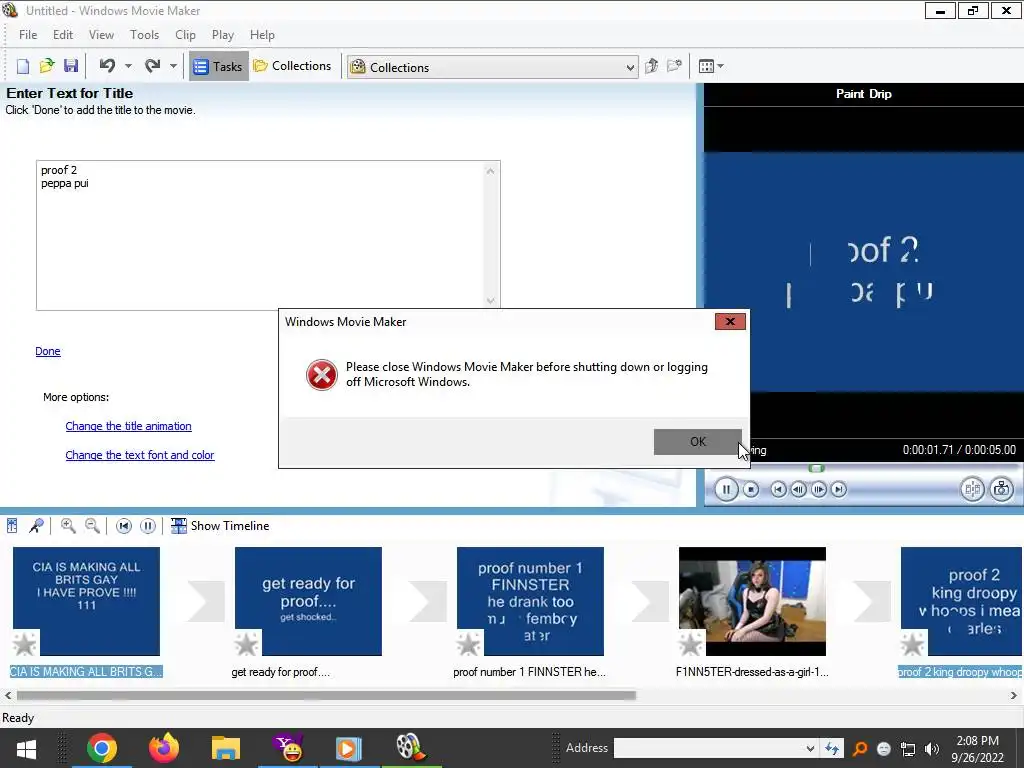Click the New Collection Folder icon
Screen dimensions: 1024x768
click(x=674, y=66)
